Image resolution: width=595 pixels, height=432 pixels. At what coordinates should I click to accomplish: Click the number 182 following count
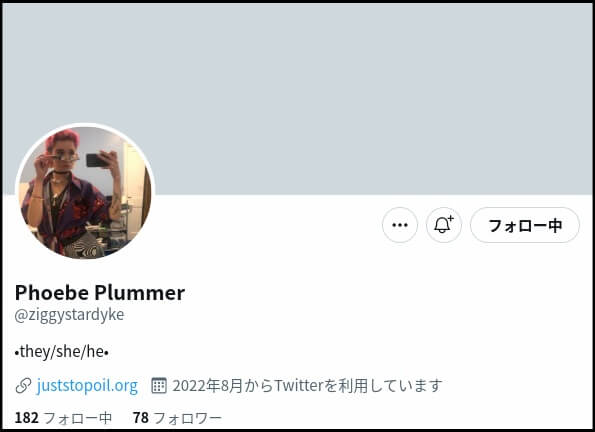(x=27, y=418)
